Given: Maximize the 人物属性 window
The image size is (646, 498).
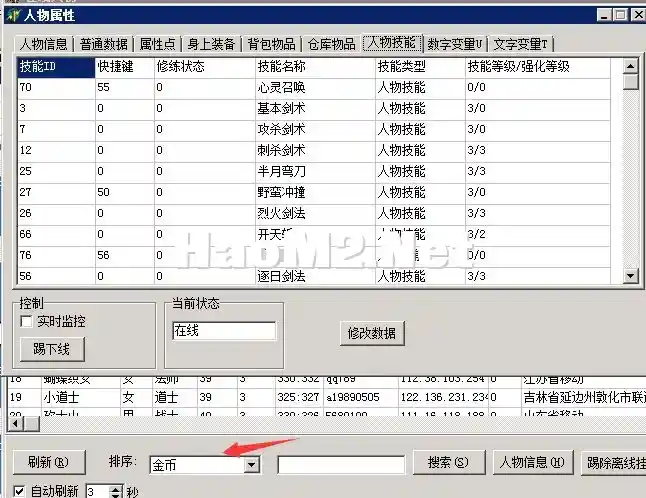Looking at the screenshot, I should pyautogui.click(x=620, y=15).
